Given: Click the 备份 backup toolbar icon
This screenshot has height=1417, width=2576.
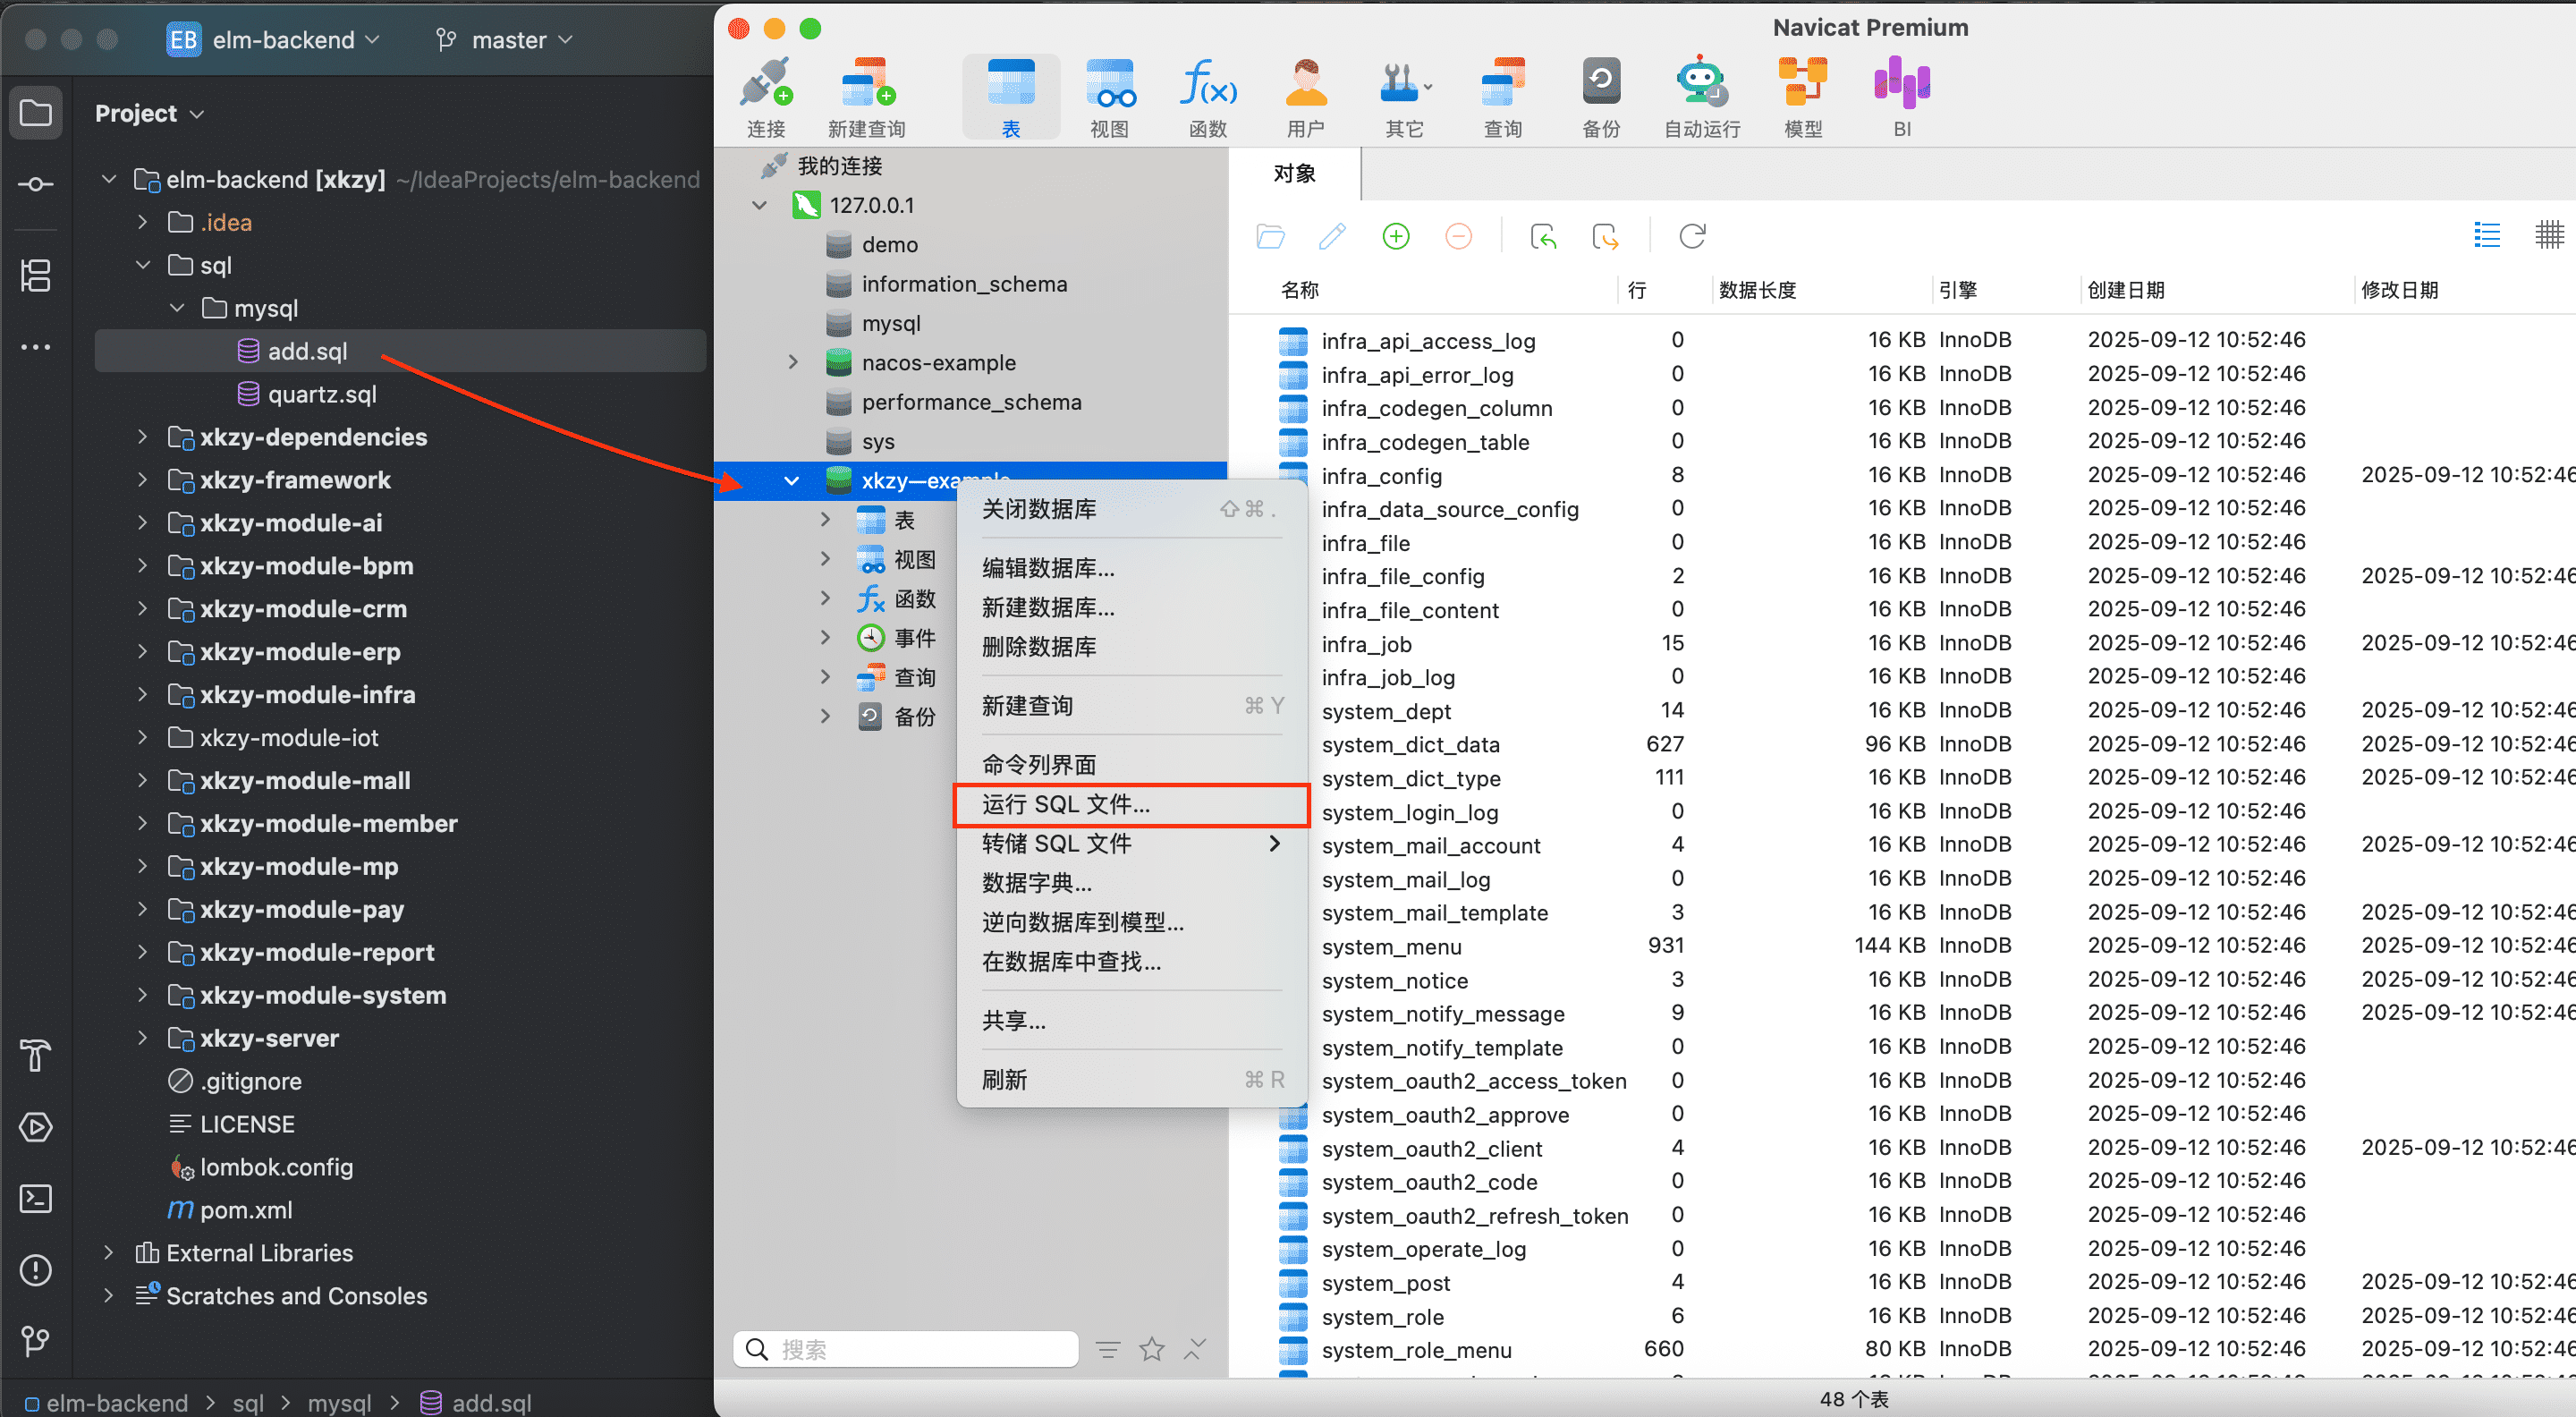Looking at the screenshot, I should 1600,97.
